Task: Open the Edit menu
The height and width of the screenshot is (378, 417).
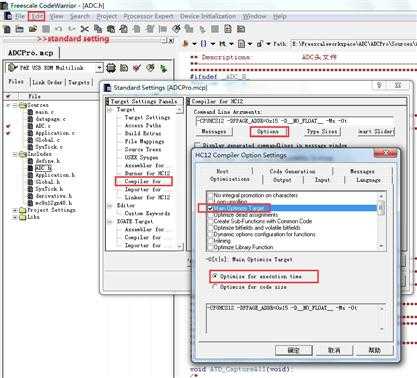Action: coord(37,16)
